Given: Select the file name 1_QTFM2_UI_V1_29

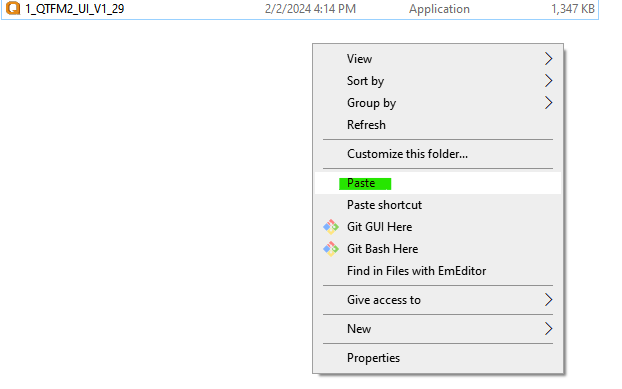Looking at the screenshot, I should (75, 9).
